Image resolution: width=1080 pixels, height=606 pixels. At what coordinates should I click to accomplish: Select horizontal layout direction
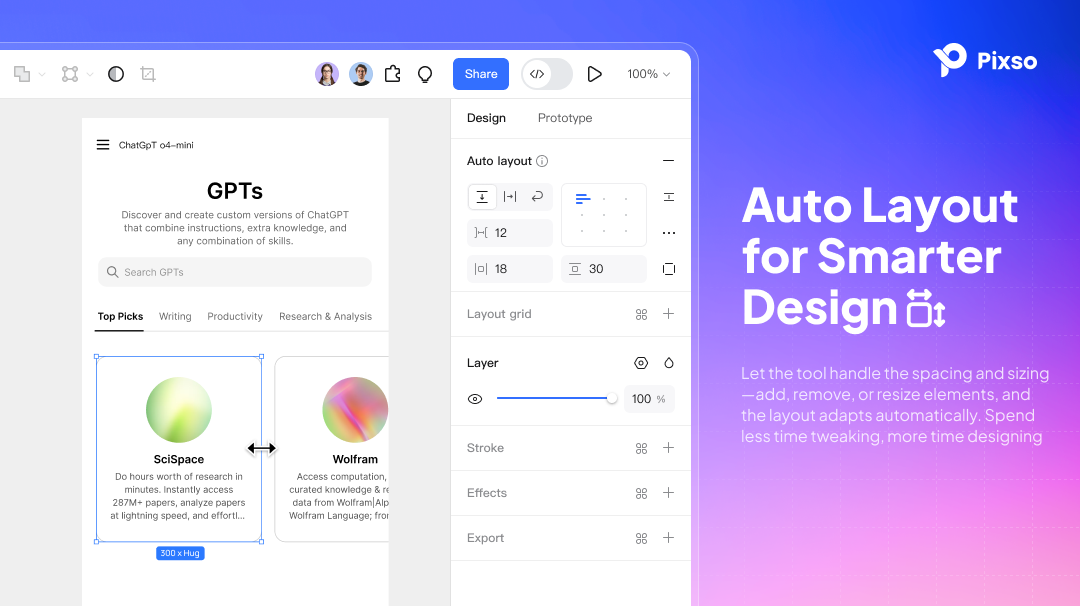(510, 197)
